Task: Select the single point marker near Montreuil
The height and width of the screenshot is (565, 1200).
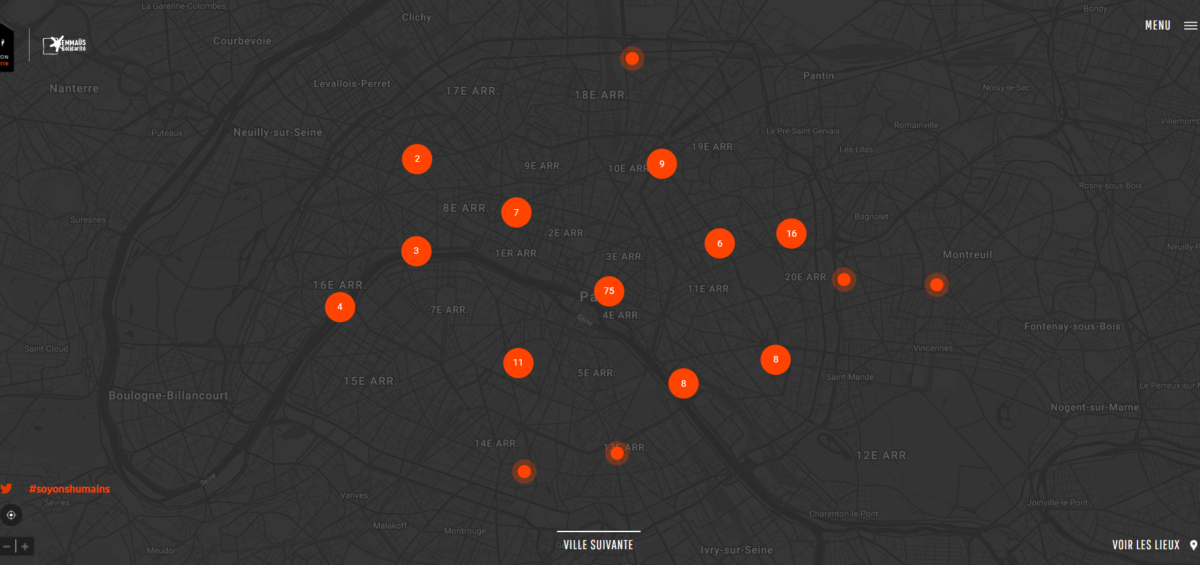Action: 937,285
